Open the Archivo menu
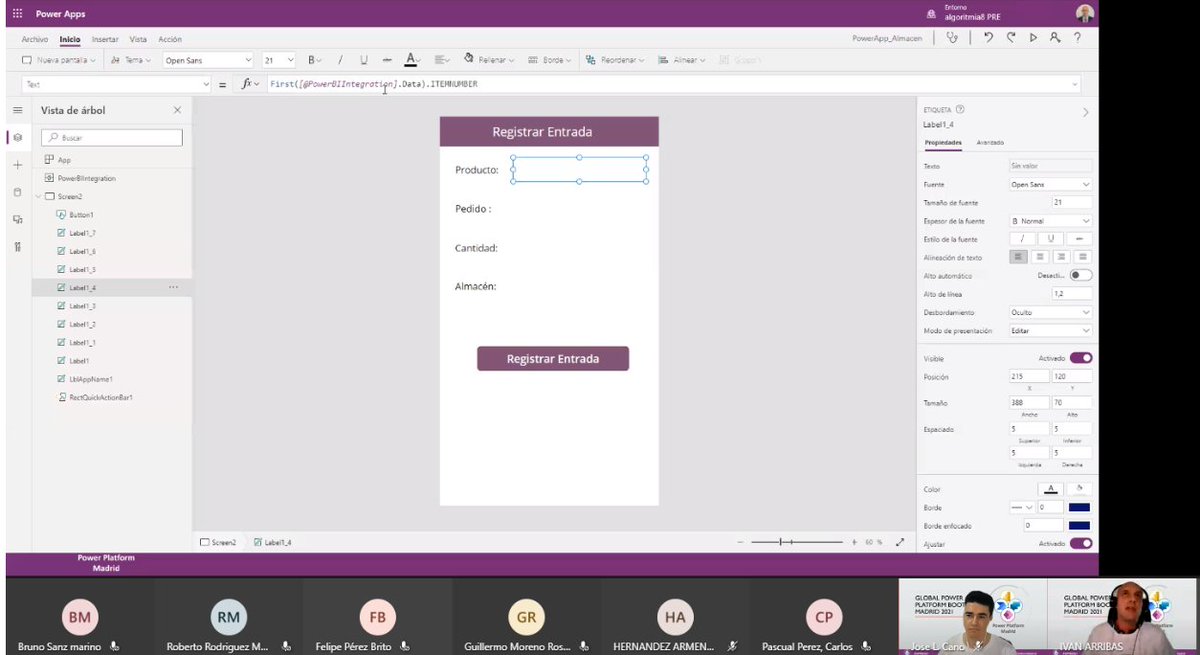Viewport: 1200px width, 655px height. pos(35,39)
